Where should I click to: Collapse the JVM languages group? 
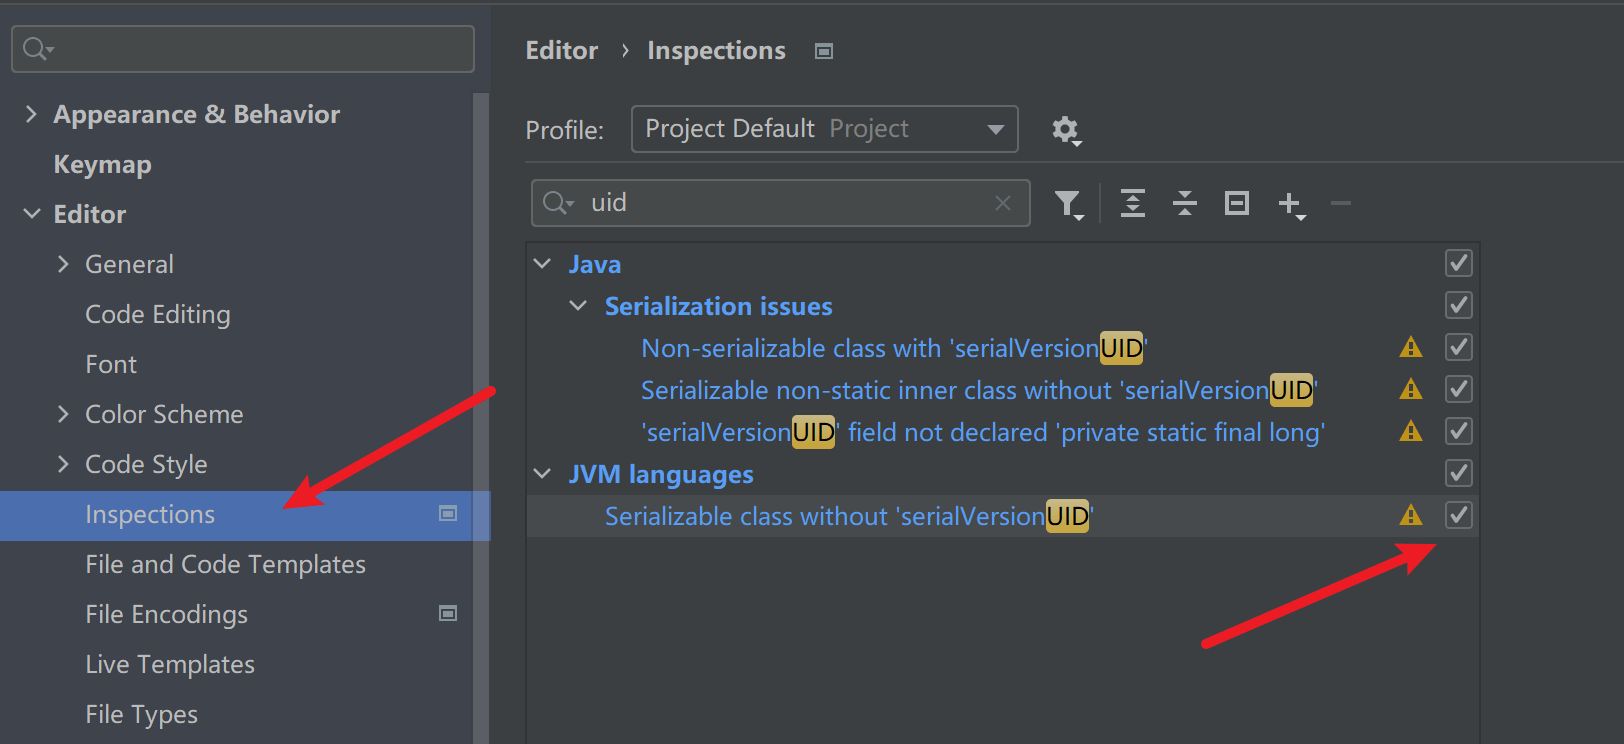(x=542, y=474)
